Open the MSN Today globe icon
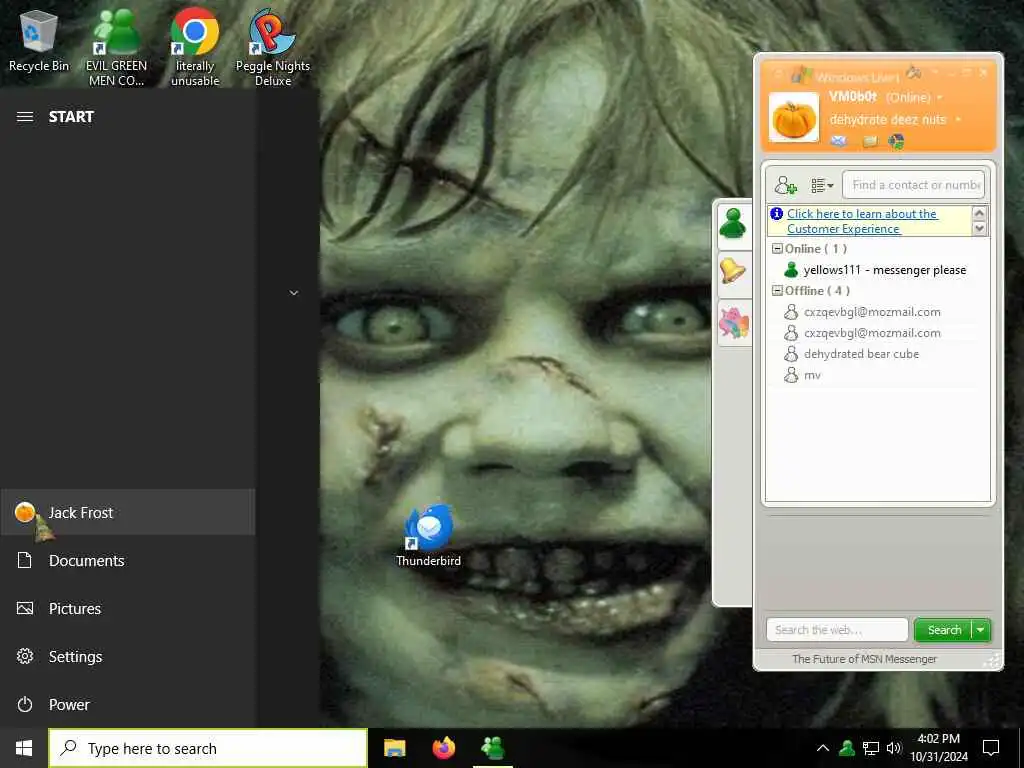1024x768 pixels. 897,141
